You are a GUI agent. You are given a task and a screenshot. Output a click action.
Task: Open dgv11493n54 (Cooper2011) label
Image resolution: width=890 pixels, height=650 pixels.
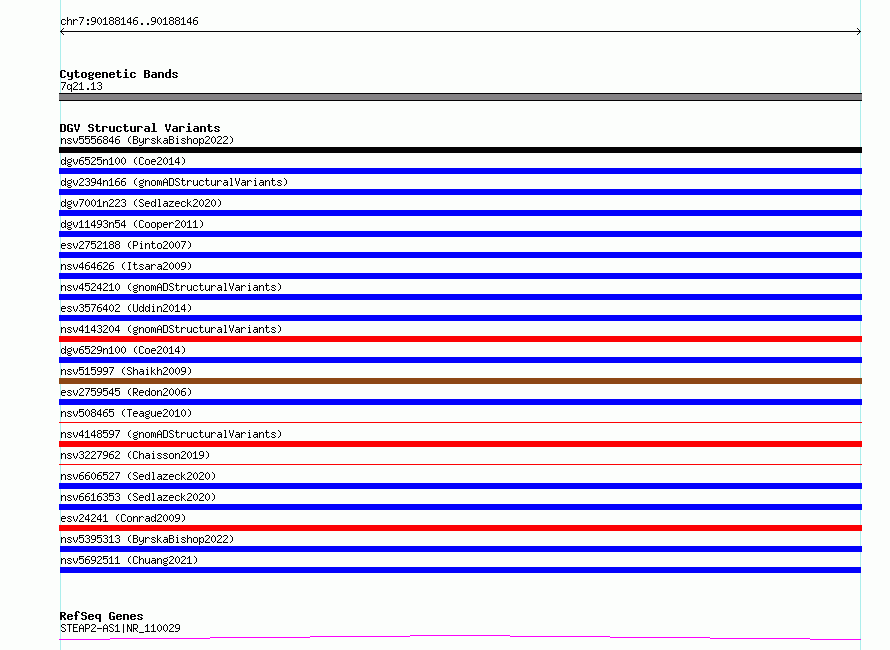132,224
